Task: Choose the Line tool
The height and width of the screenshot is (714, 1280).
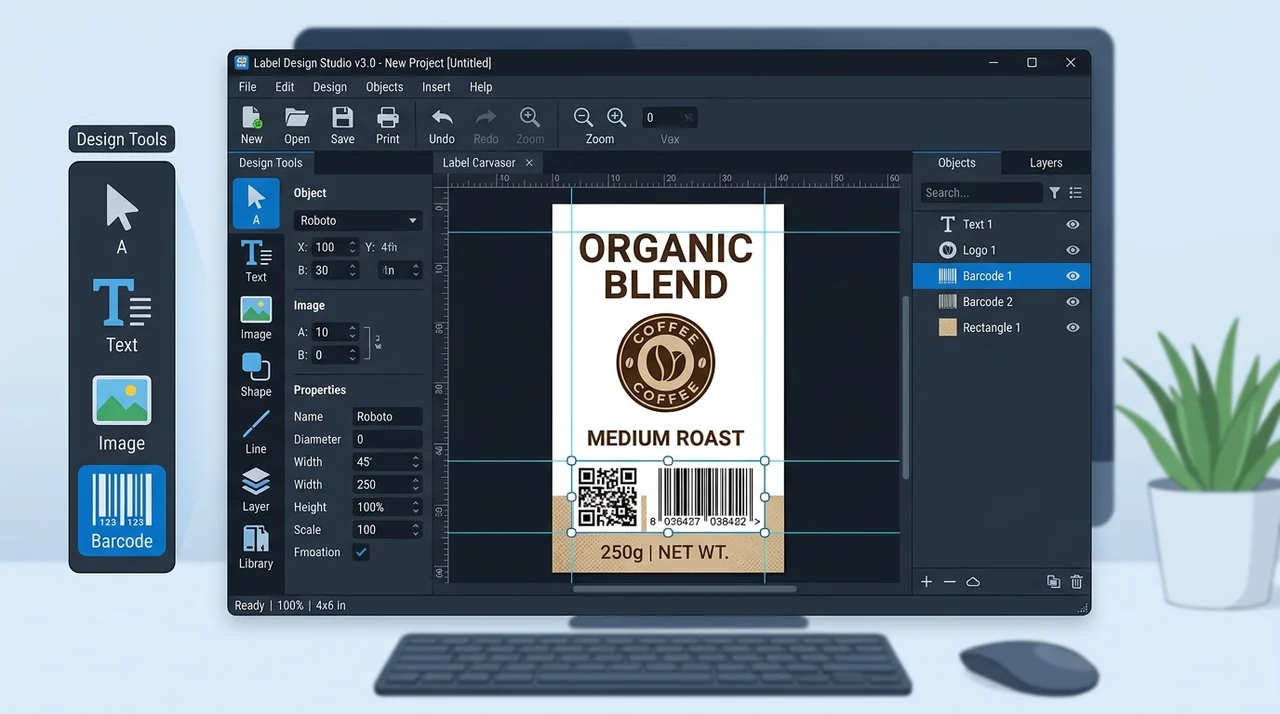Action: pyautogui.click(x=256, y=433)
